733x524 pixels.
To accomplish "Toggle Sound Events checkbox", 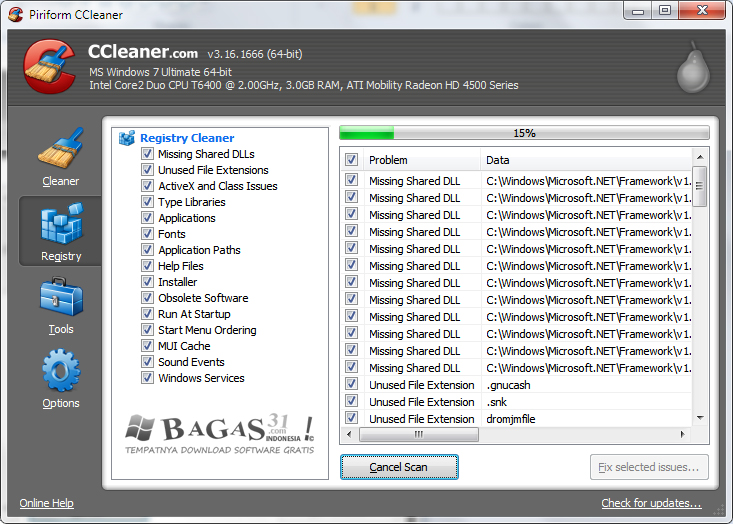I will pyautogui.click(x=147, y=361).
